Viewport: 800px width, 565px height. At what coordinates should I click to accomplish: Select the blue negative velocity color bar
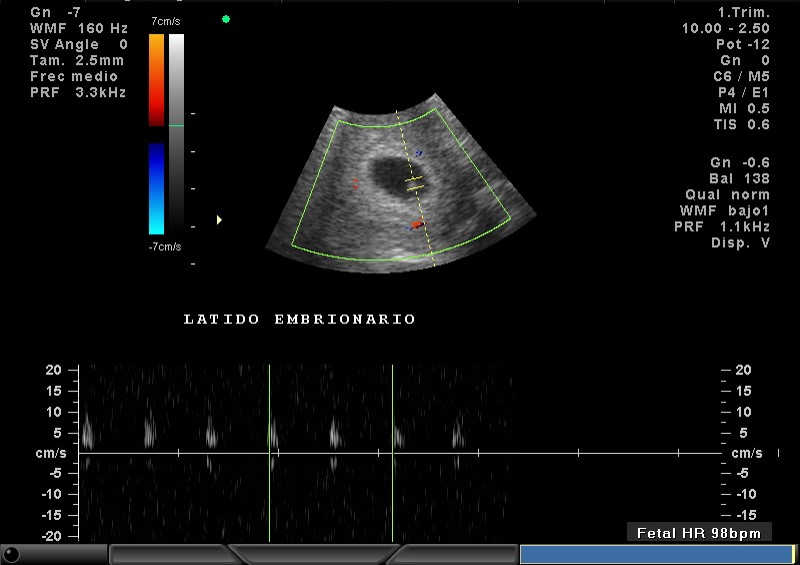click(x=156, y=188)
